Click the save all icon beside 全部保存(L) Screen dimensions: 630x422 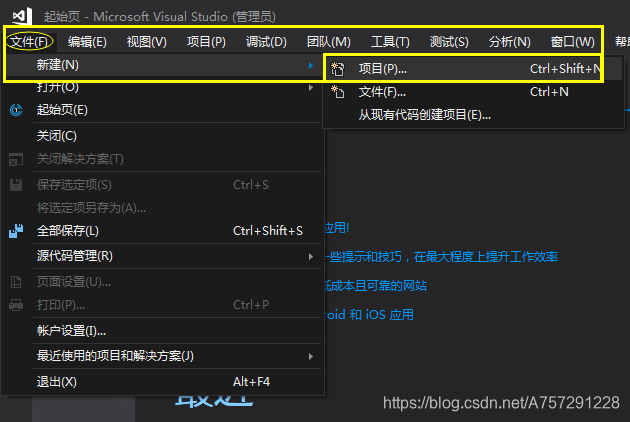16,231
